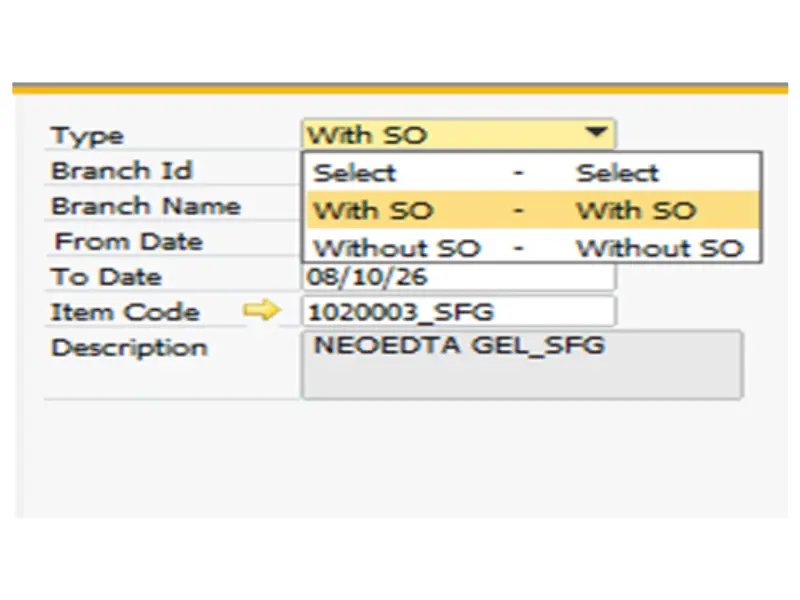Click the yellow link arrow beside Item Code
The image size is (800, 600).
point(261,310)
